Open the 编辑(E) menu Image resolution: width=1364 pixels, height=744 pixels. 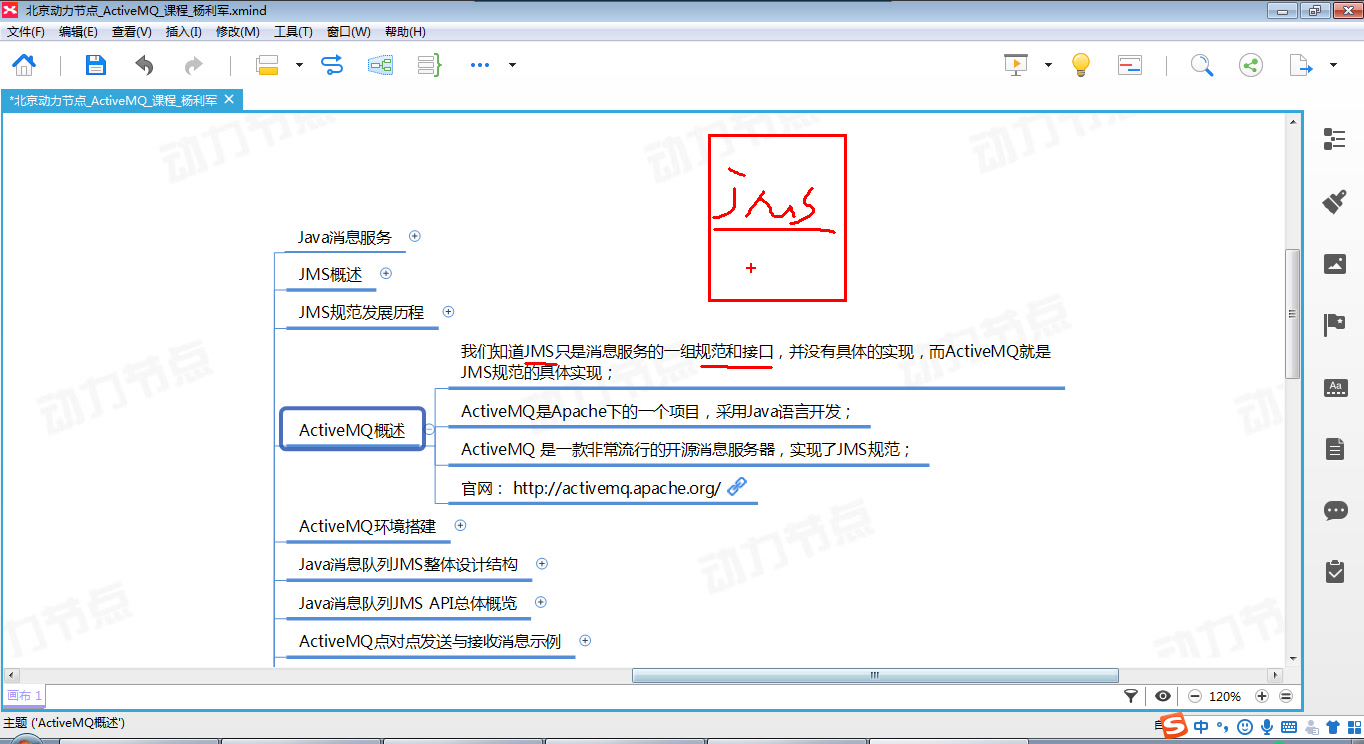point(78,32)
